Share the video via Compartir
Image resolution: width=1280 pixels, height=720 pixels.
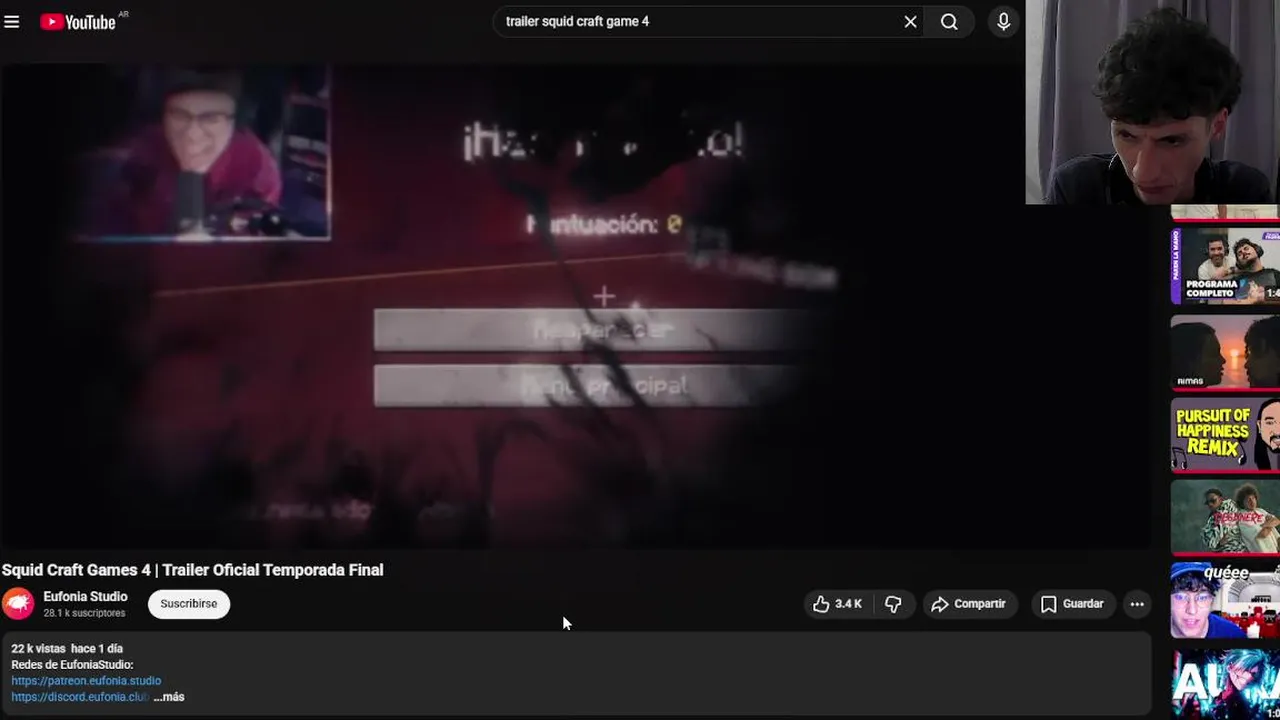tap(968, 604)
